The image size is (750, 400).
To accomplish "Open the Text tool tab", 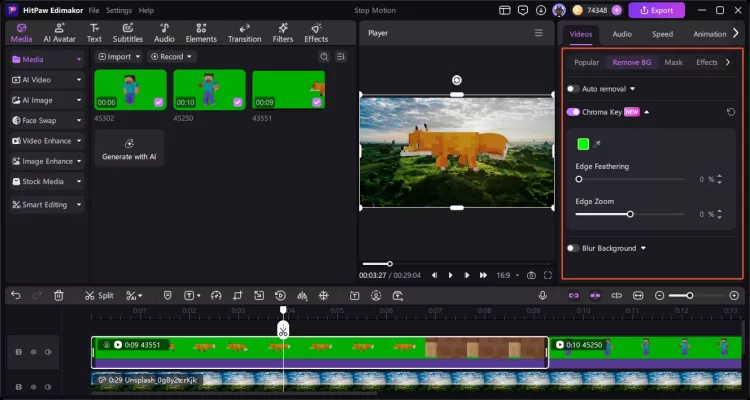I will pyautogui.click(x=94, y=33).
